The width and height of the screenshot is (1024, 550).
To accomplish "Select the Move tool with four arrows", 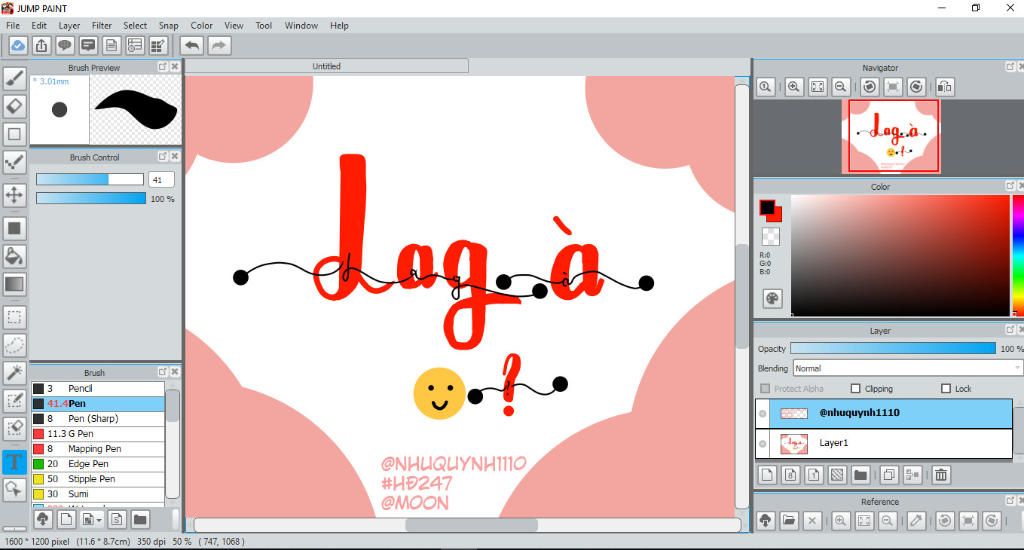I will coord(14,195).
